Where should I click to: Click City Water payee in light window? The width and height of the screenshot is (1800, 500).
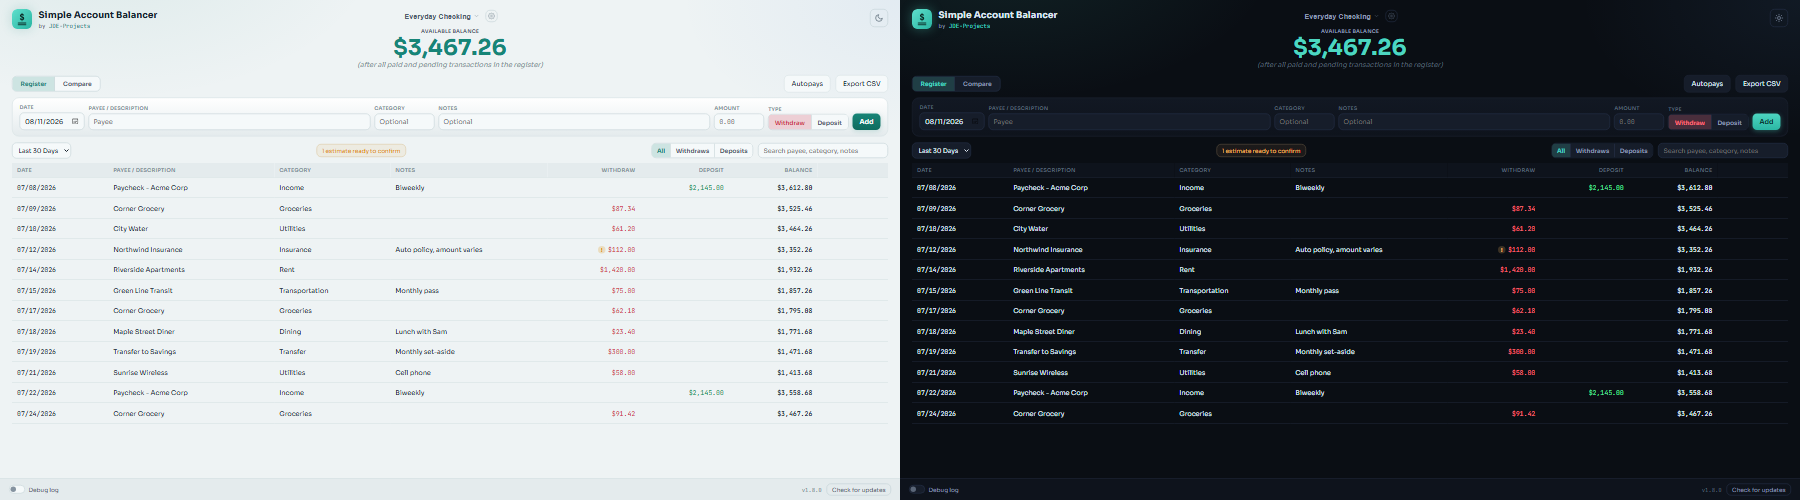point(130,229)
